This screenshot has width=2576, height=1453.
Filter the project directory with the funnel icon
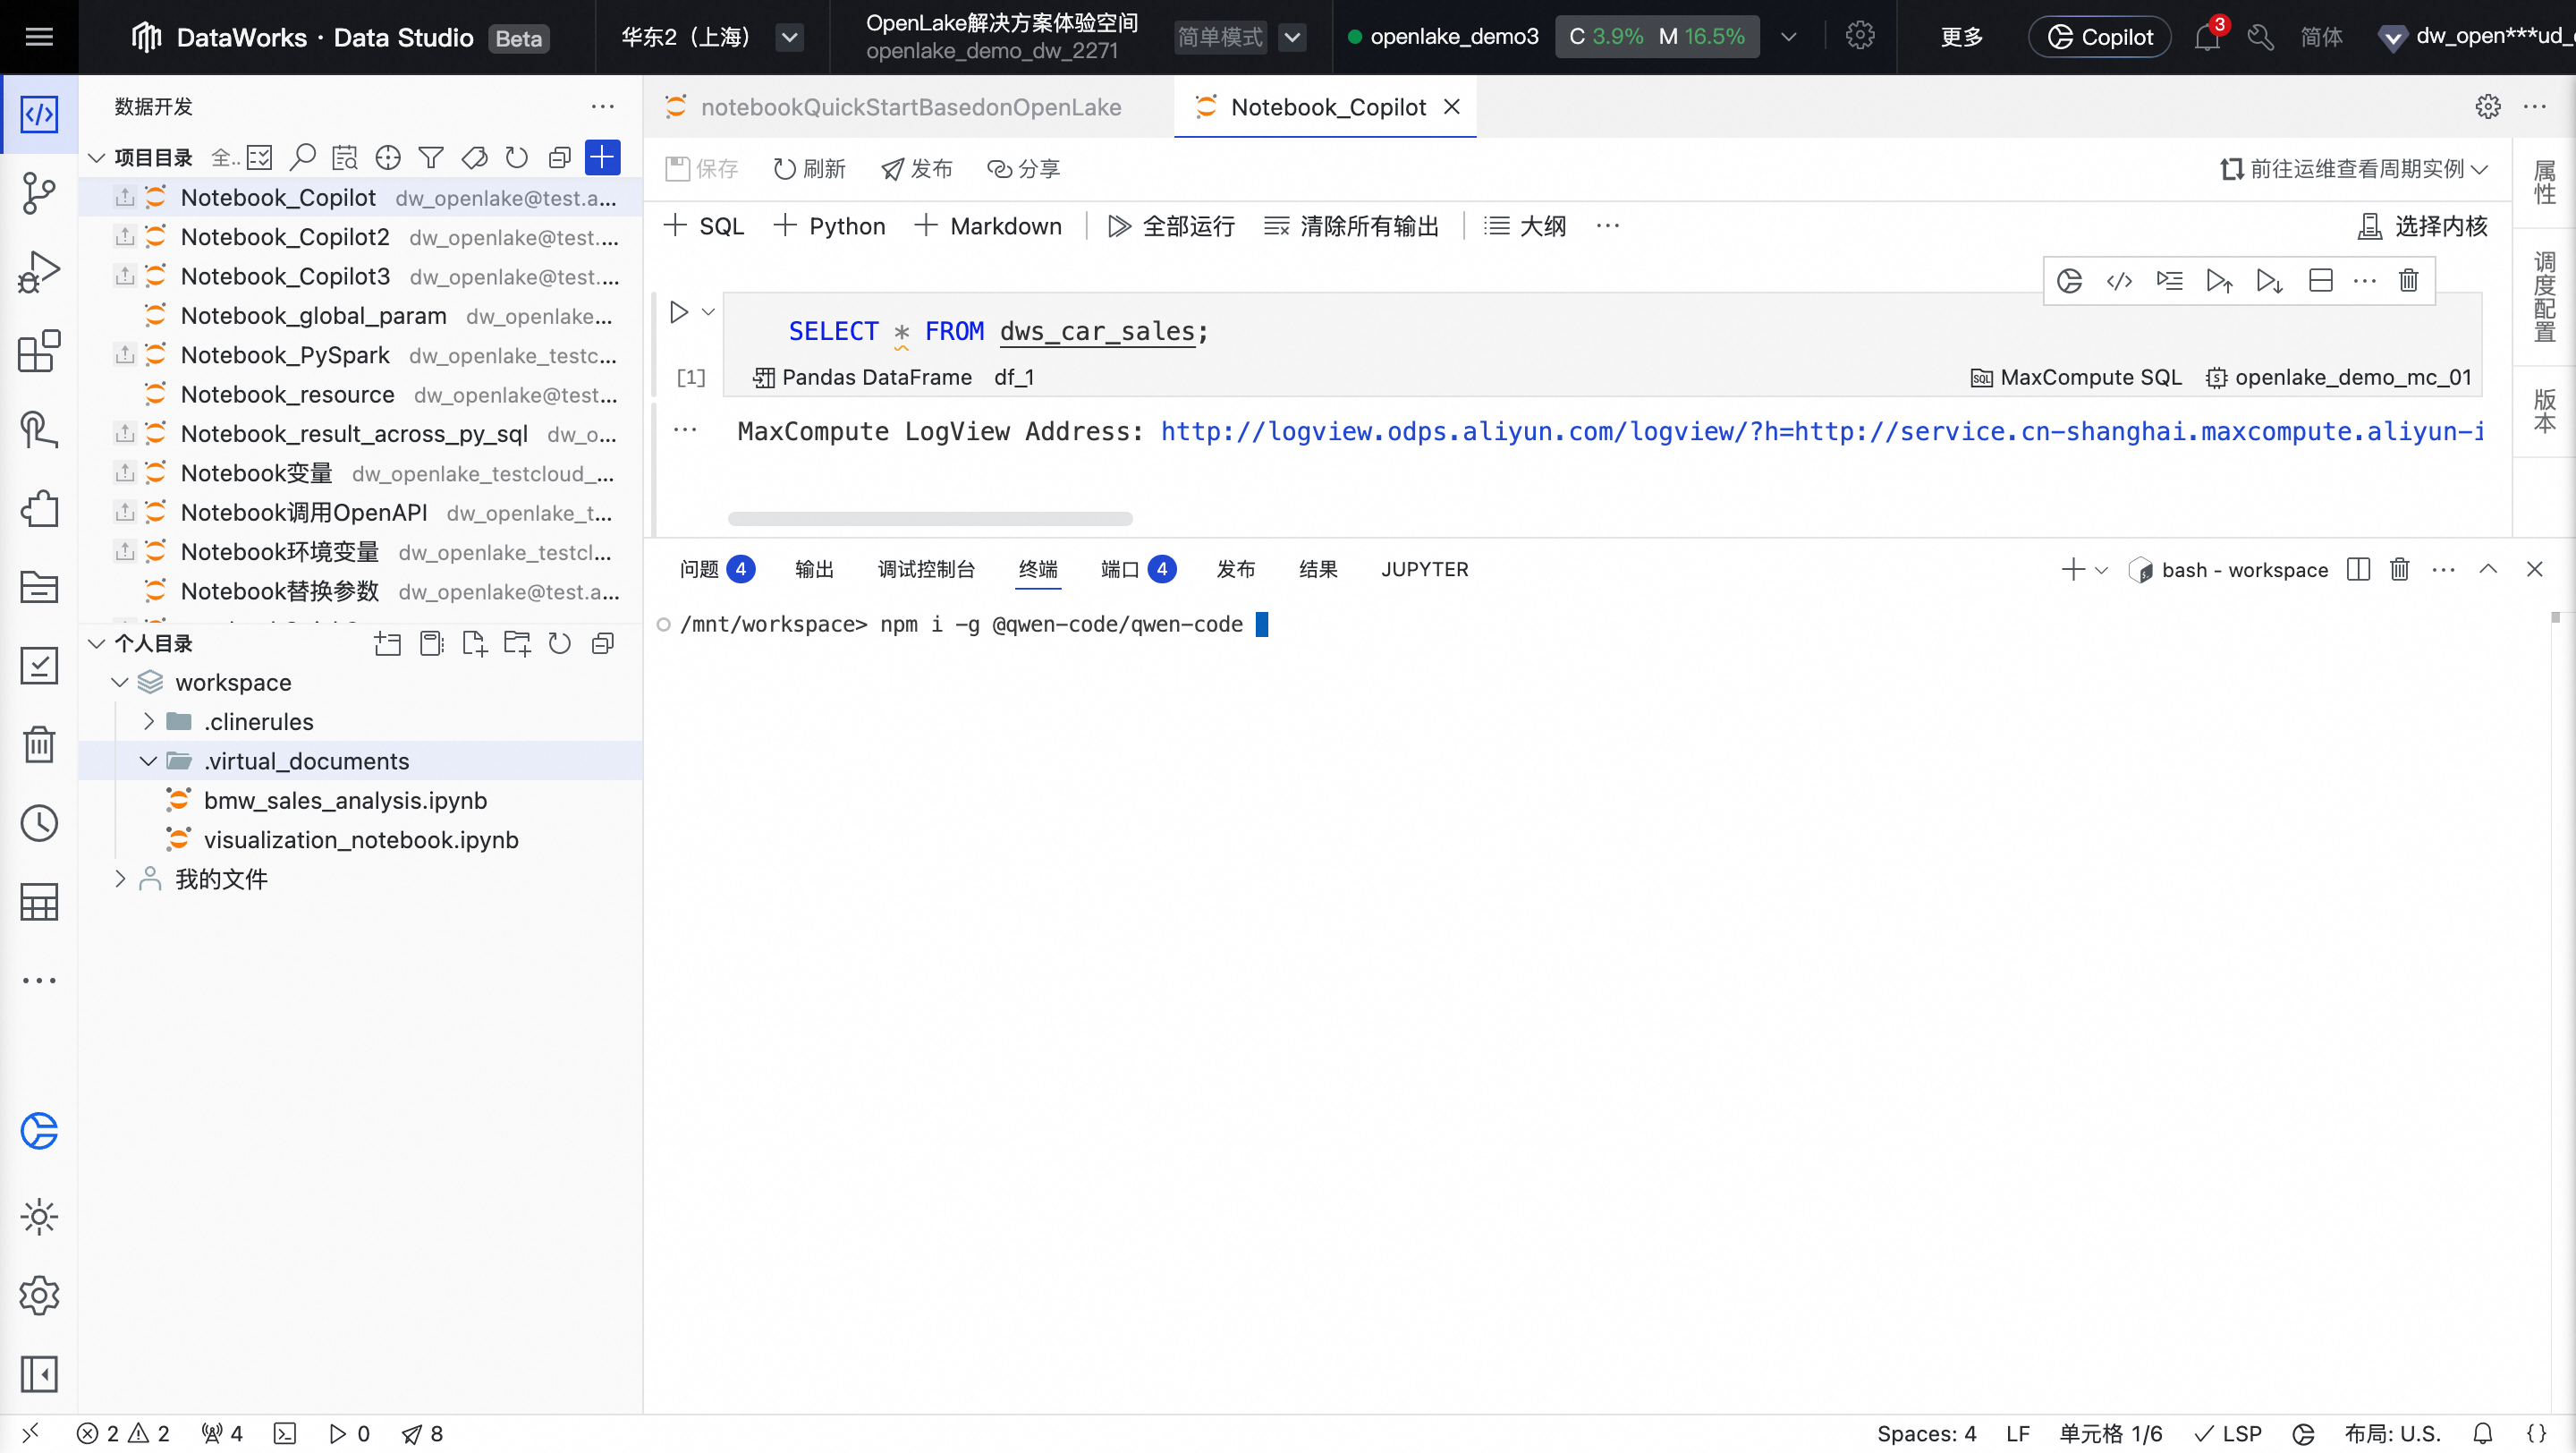431,157
